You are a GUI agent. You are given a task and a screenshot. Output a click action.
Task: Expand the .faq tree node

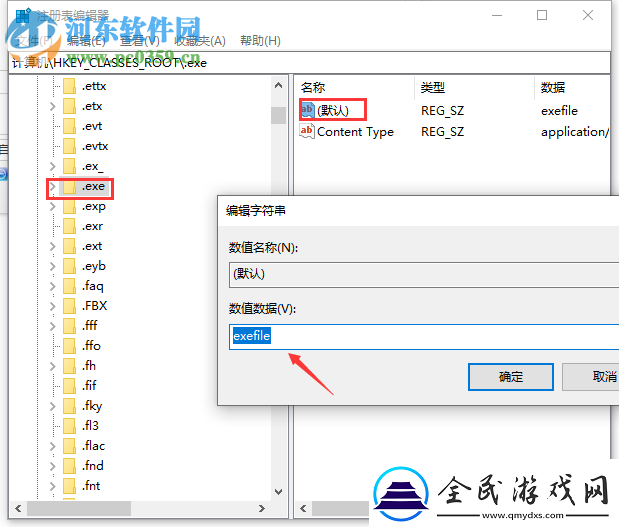click(x=53, y=286)
